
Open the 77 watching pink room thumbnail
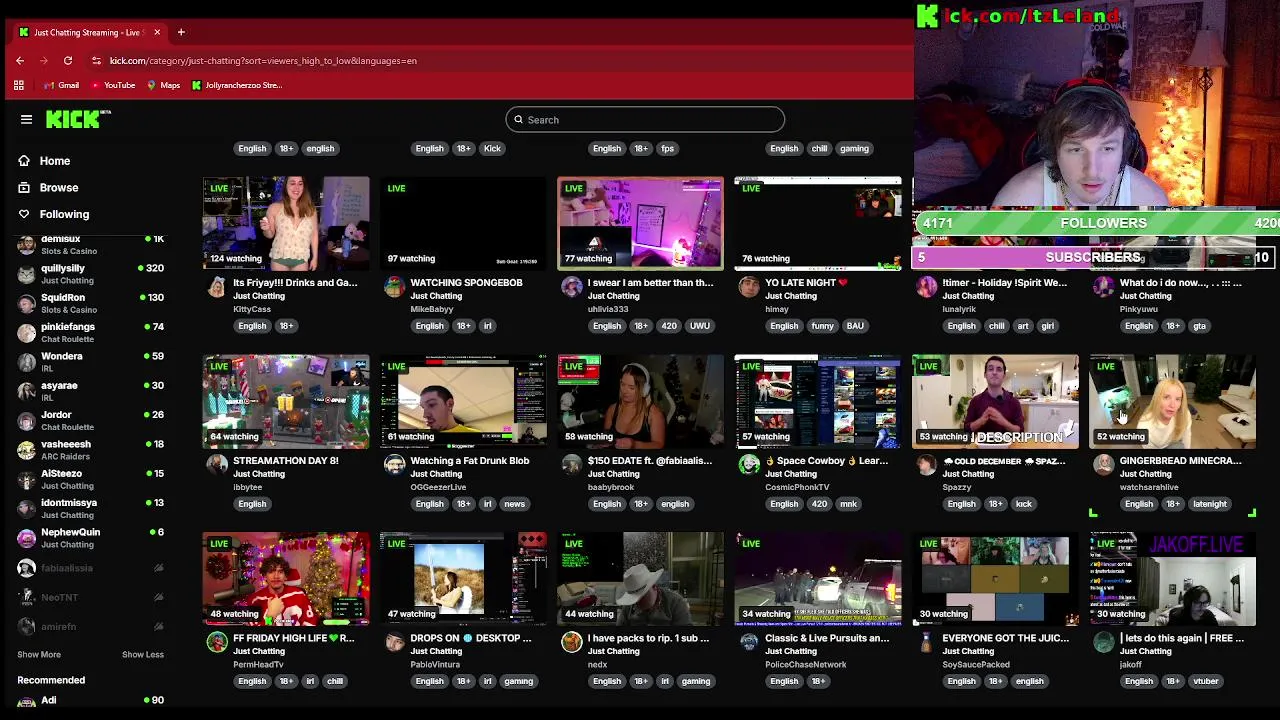tap(640, 224)
